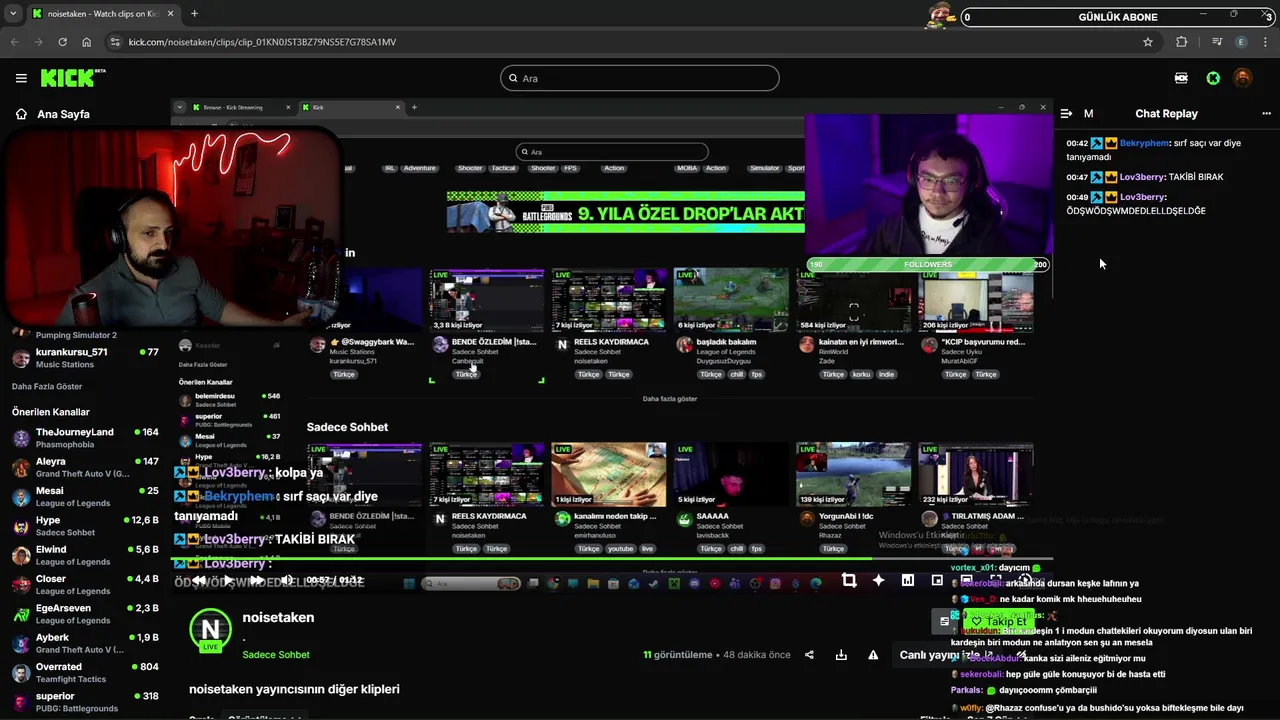This screenshot has width=1280, height=720.
Task: Open the EgeArseven channel in sidebar
Action: coord(85,614)
